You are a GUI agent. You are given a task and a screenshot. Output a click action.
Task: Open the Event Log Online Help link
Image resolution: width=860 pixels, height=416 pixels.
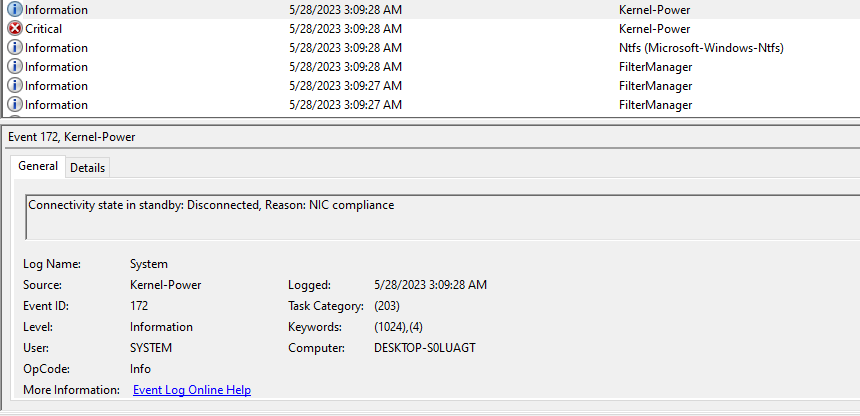tap(192, 390)
